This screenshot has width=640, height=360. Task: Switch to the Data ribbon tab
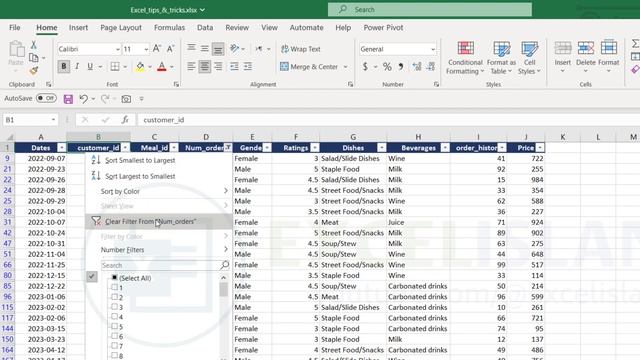click(205, 28)
